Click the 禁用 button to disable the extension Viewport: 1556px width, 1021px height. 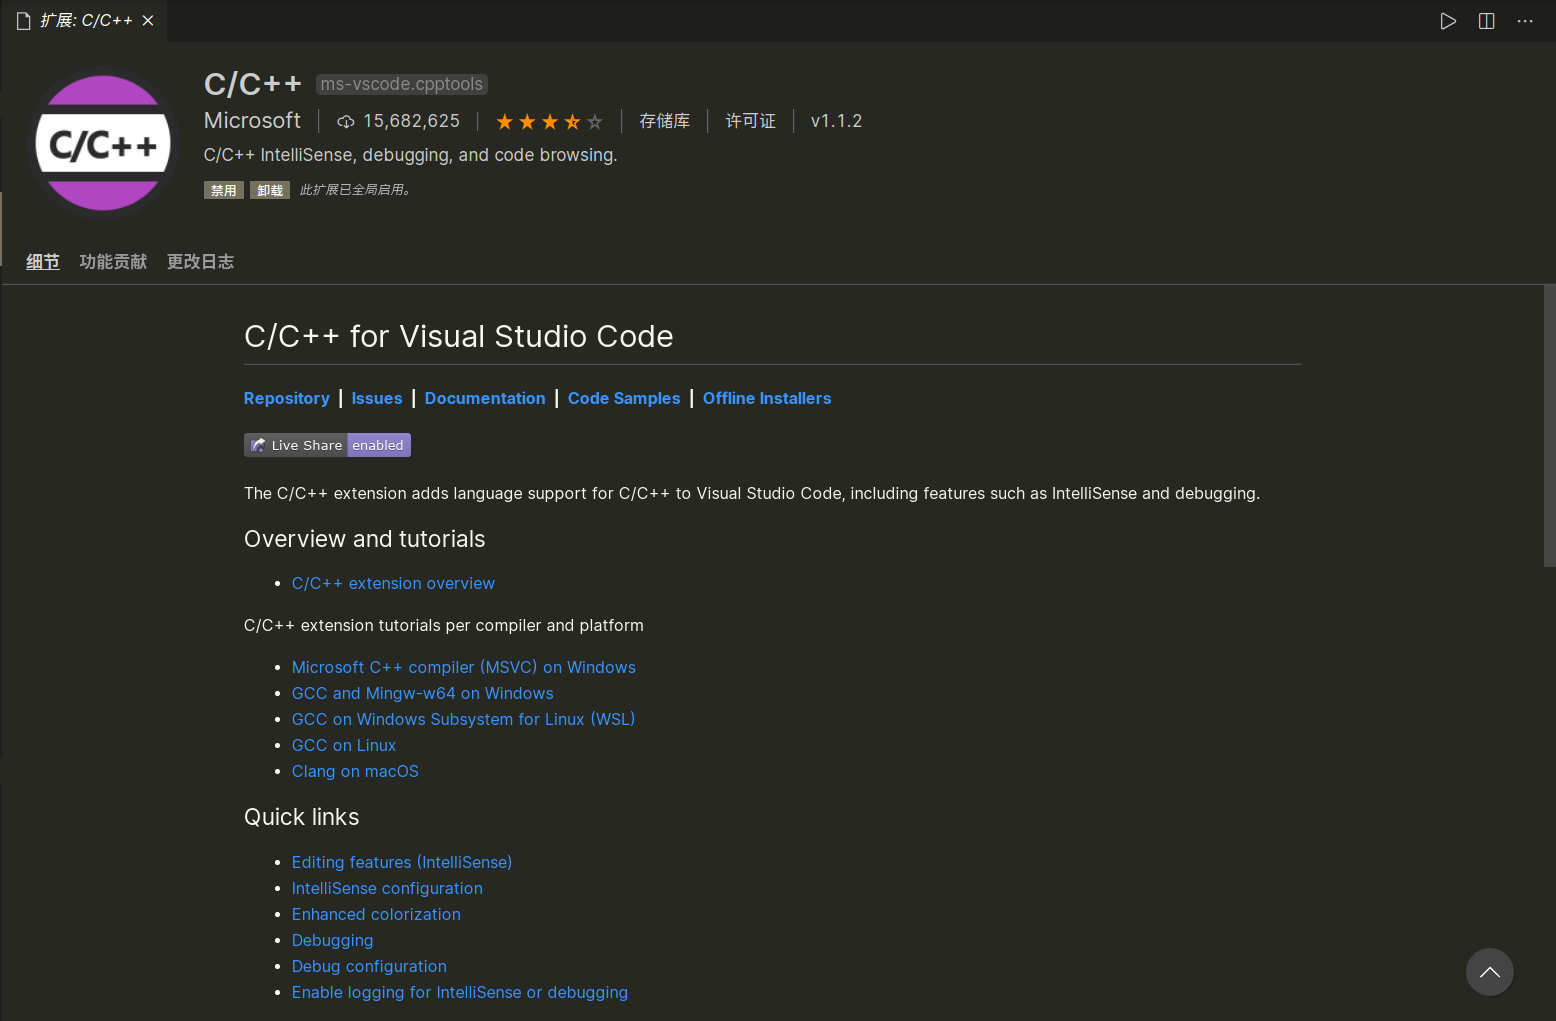223,190
